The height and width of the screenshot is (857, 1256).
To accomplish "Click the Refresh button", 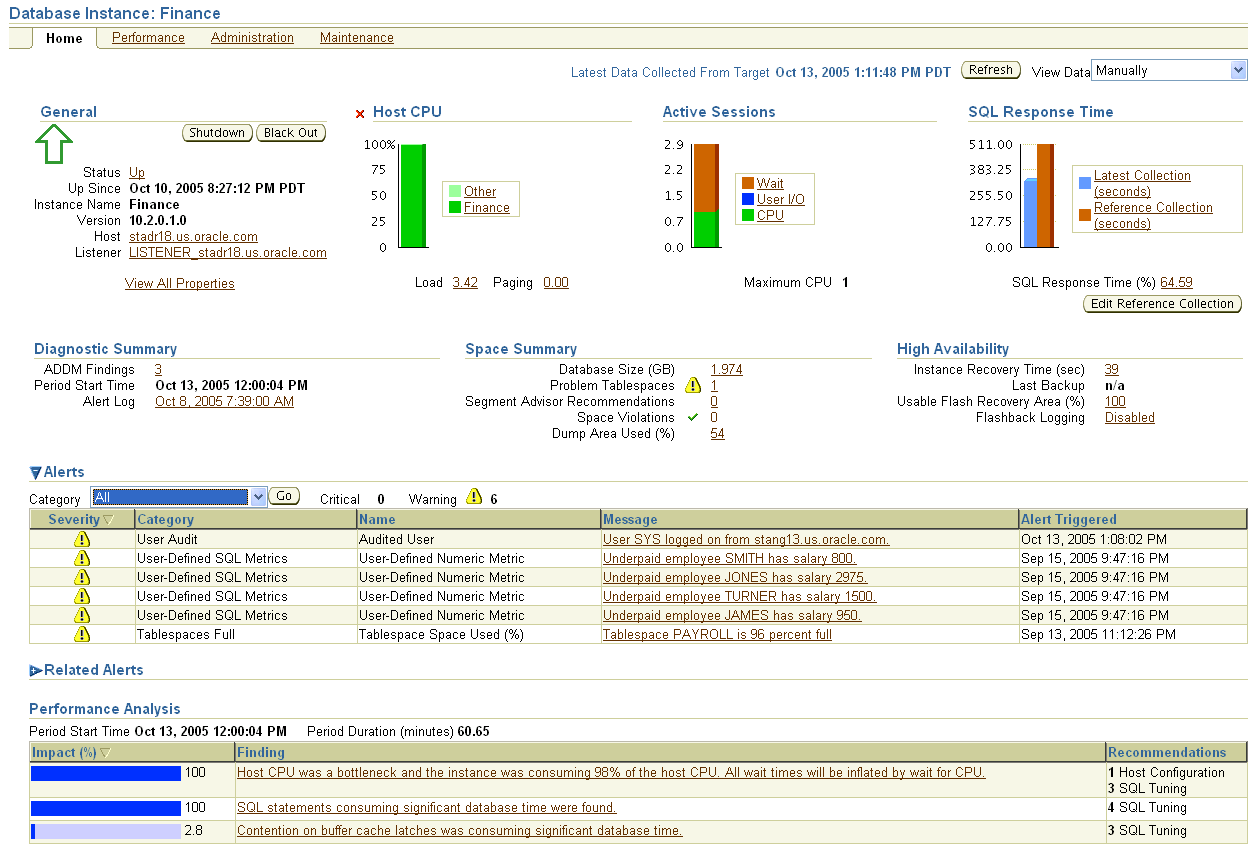I will 990,70.
